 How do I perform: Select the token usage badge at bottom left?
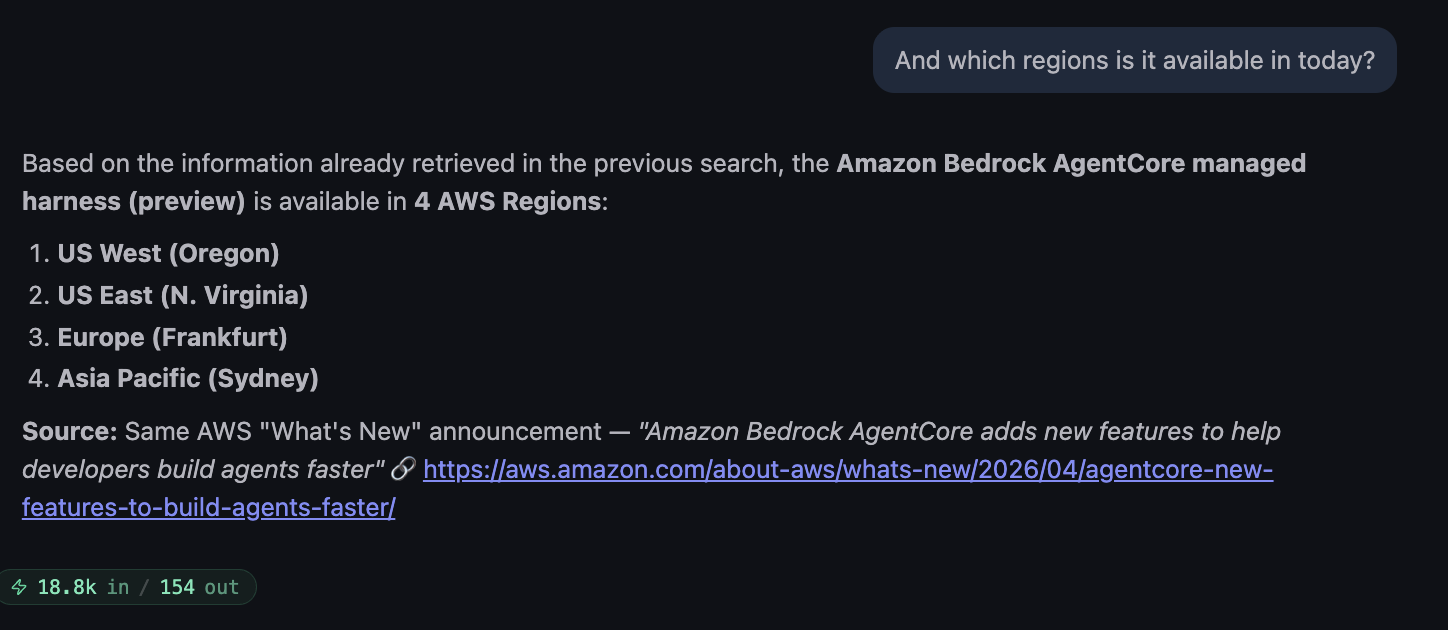128,587
